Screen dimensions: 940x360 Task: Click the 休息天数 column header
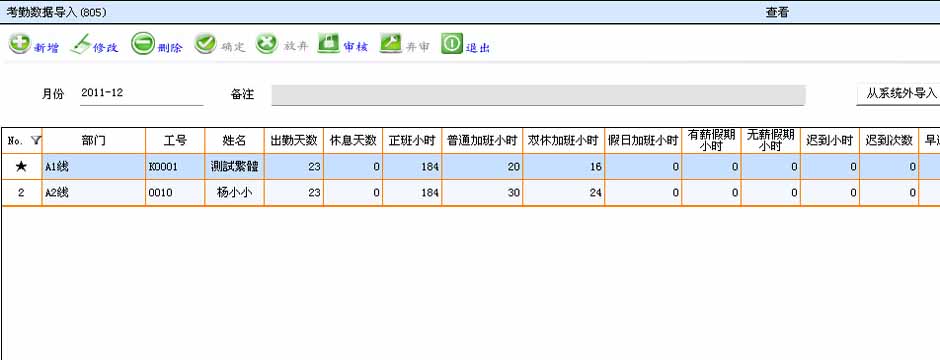(x=353, y=141)
